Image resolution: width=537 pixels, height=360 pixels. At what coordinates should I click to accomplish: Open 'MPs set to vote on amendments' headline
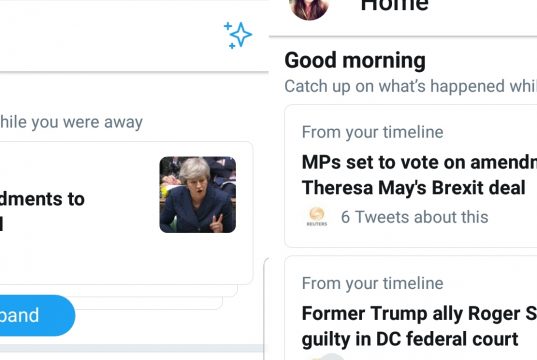point(419,162)
